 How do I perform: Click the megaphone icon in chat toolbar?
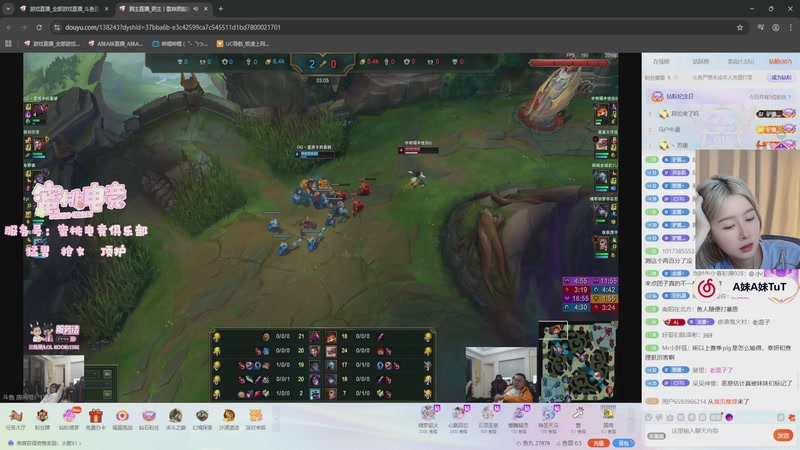(659, 417)
